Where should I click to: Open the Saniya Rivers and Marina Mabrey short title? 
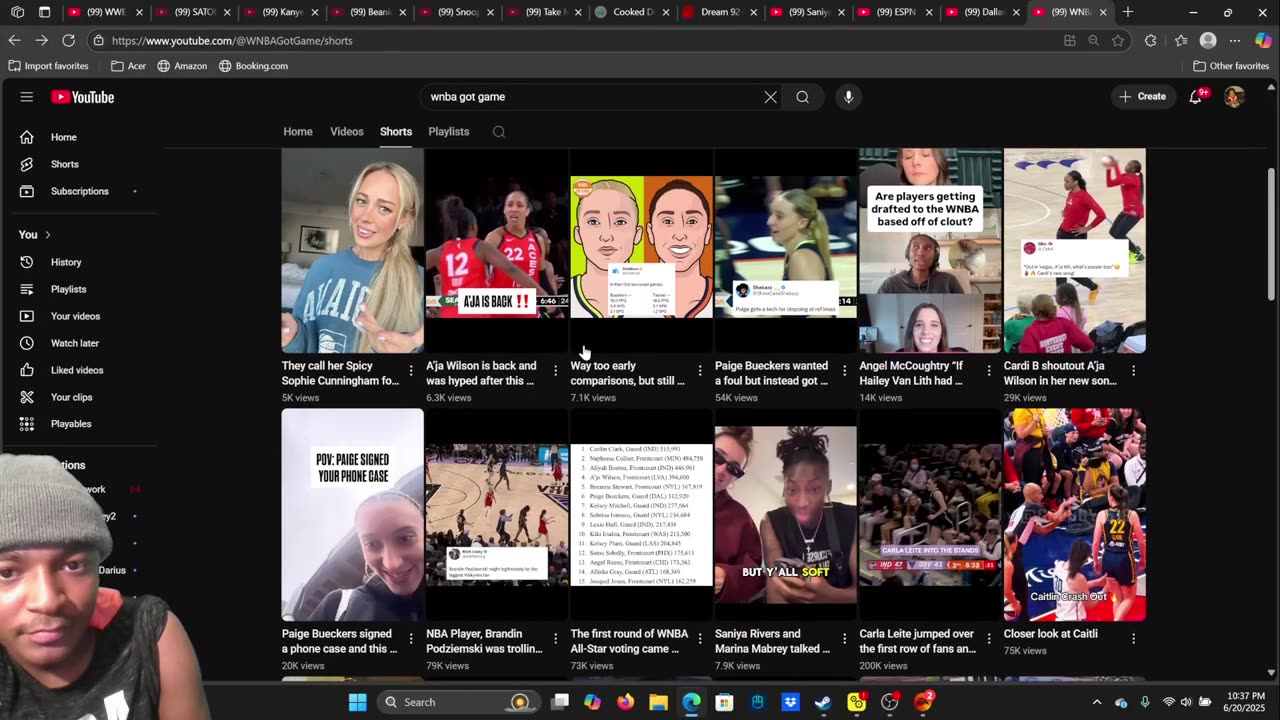pyautogui.click(x=772, y=641)
